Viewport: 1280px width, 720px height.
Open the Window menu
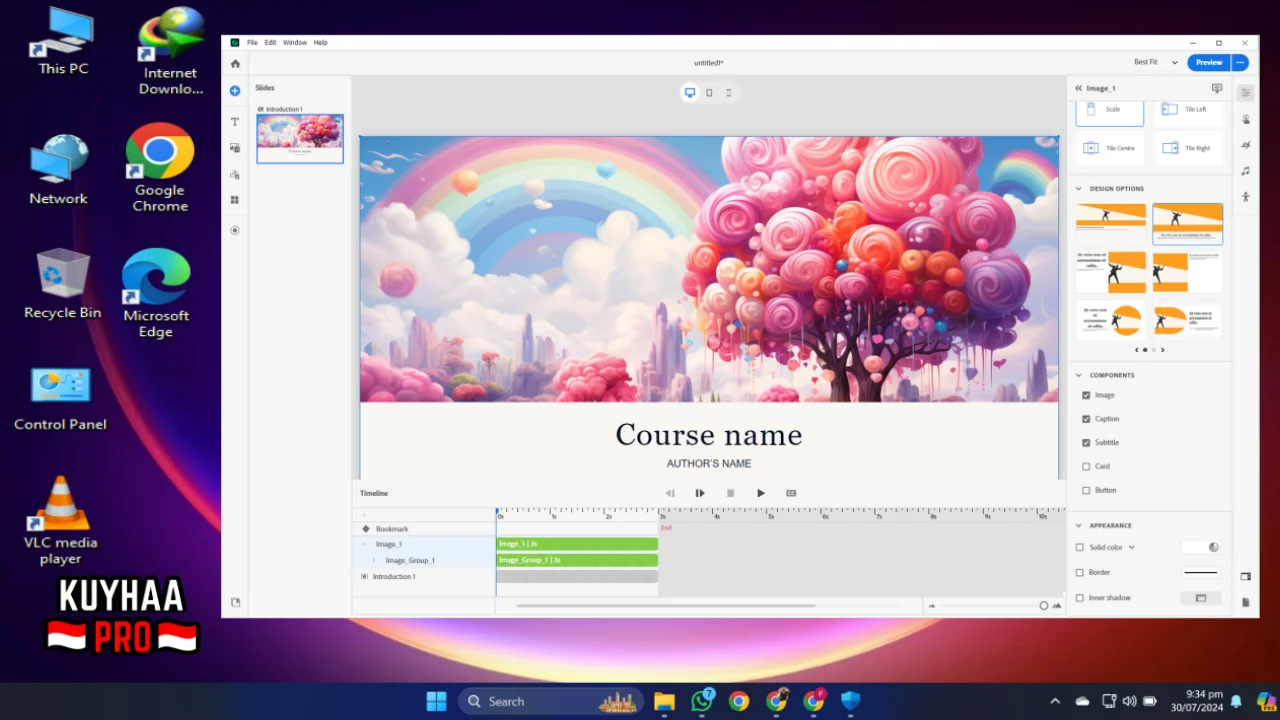click(295, 43)
